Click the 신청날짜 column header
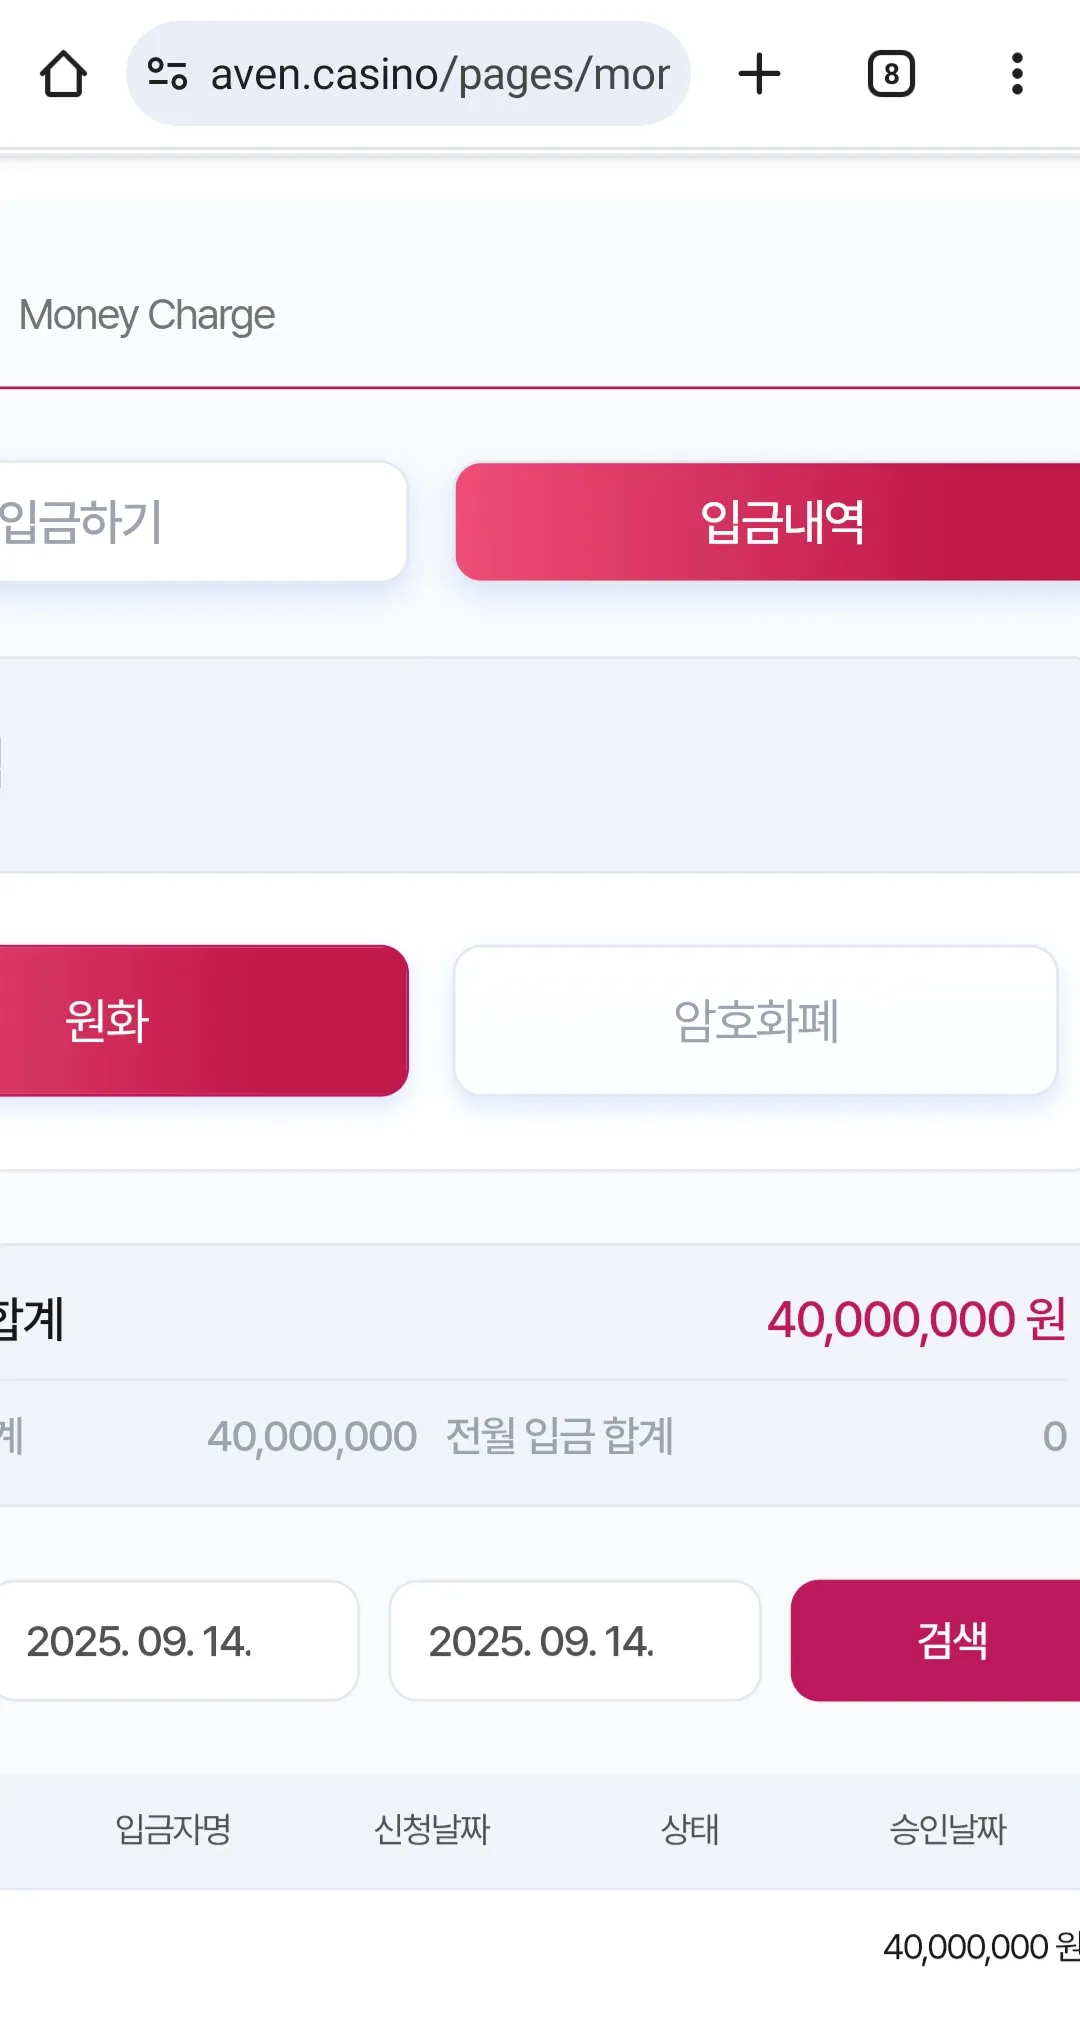The height and width of the screenshot is (2031, 1080). pos(432,1829)
